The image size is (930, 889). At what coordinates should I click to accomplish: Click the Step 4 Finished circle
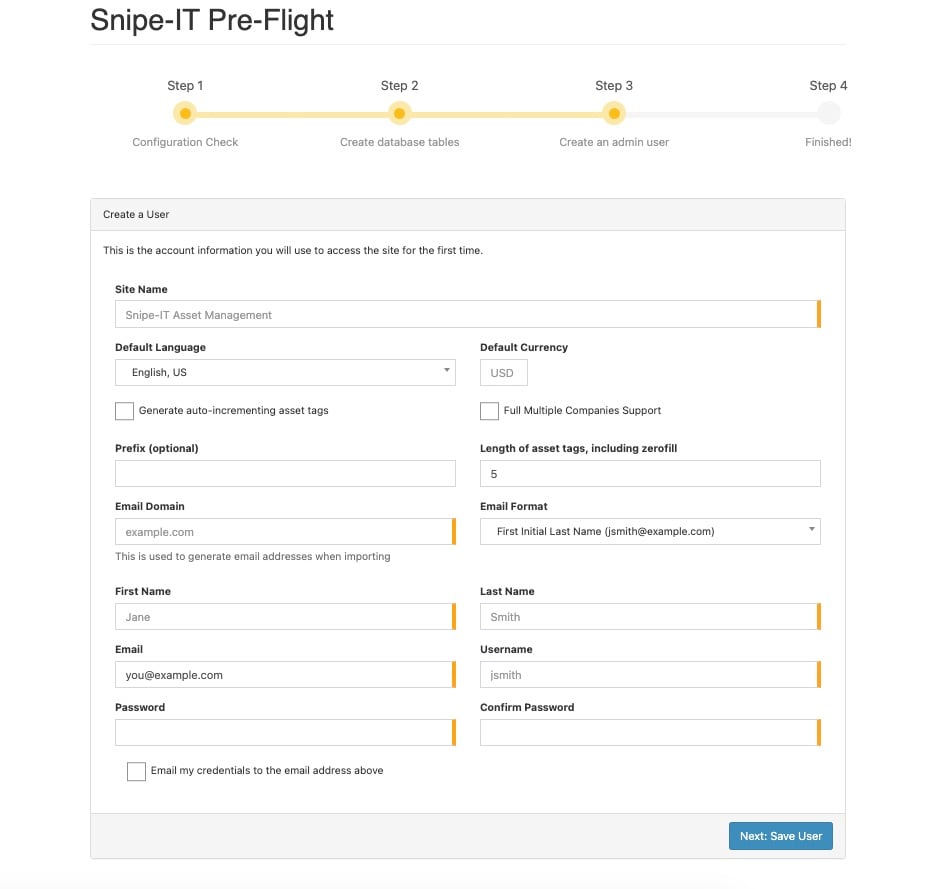(x=828, y=113)
